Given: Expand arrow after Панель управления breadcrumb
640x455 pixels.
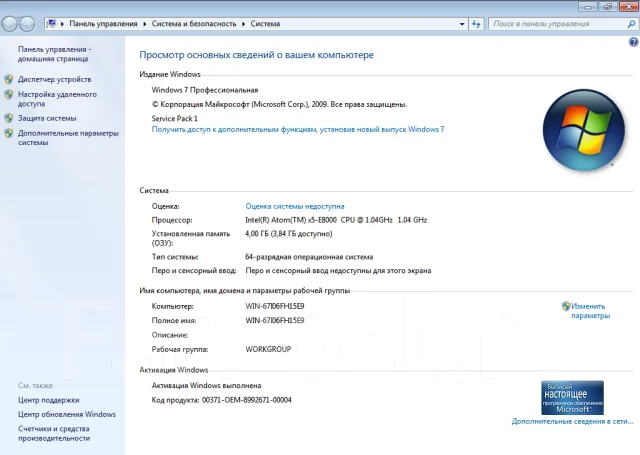Looking at the screenshot, I should (144, 24).
